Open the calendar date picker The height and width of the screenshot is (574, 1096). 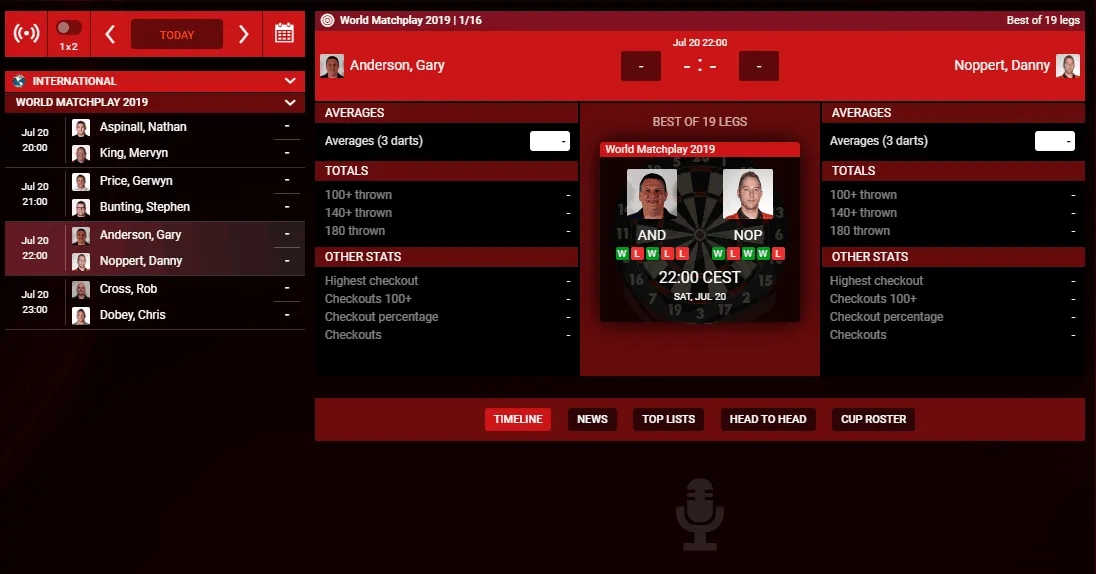click(x=284, y=34)
